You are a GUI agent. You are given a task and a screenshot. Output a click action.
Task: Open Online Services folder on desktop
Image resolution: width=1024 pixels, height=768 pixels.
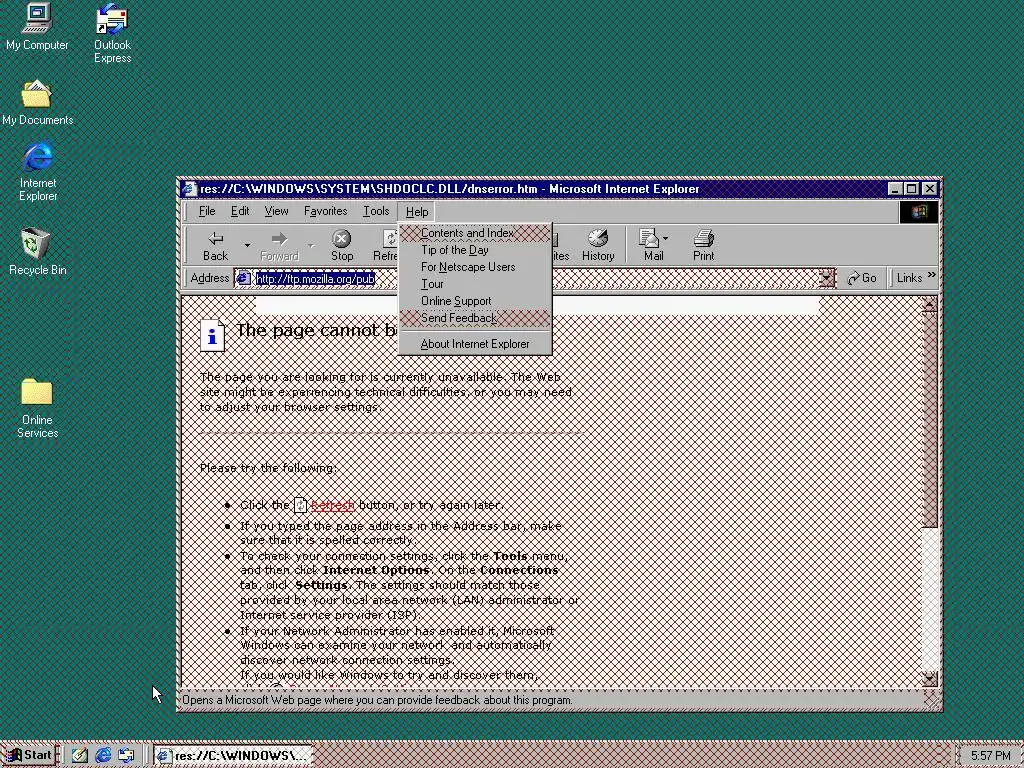coord(37,408)
